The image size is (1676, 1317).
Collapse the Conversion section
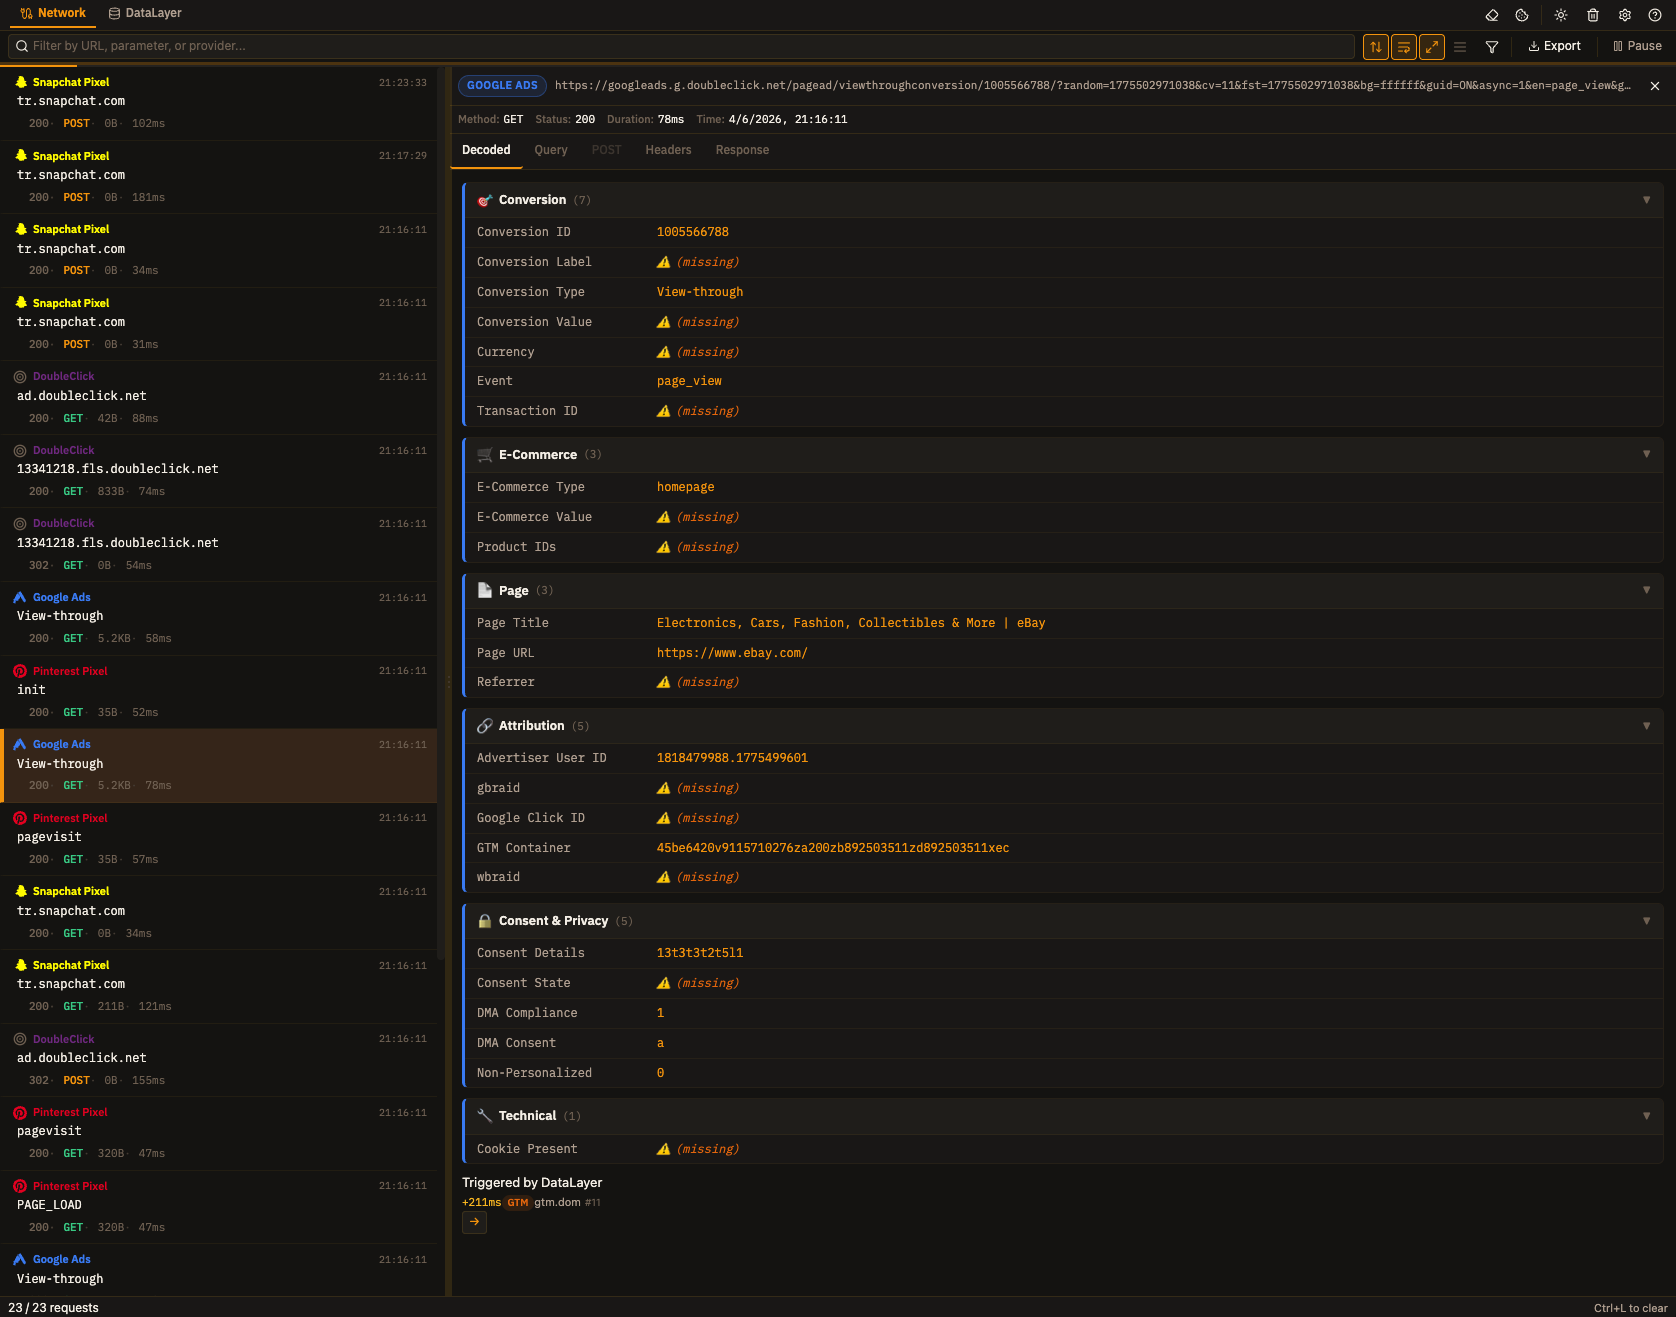point(1647,200)
